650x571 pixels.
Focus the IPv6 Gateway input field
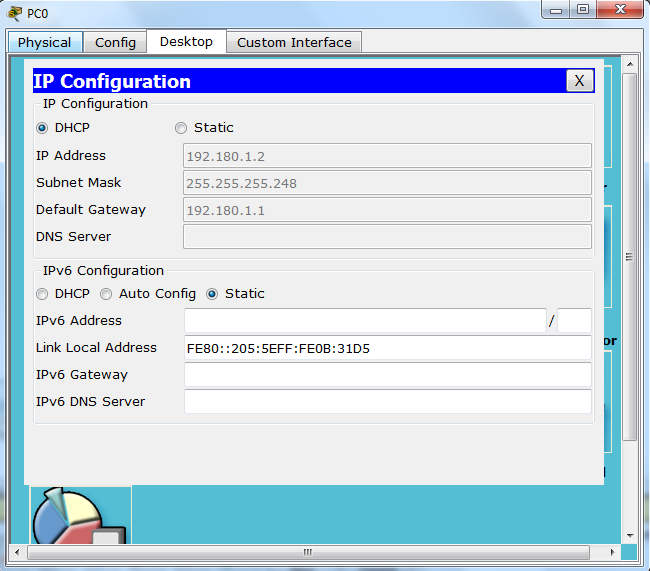(388, 375)
